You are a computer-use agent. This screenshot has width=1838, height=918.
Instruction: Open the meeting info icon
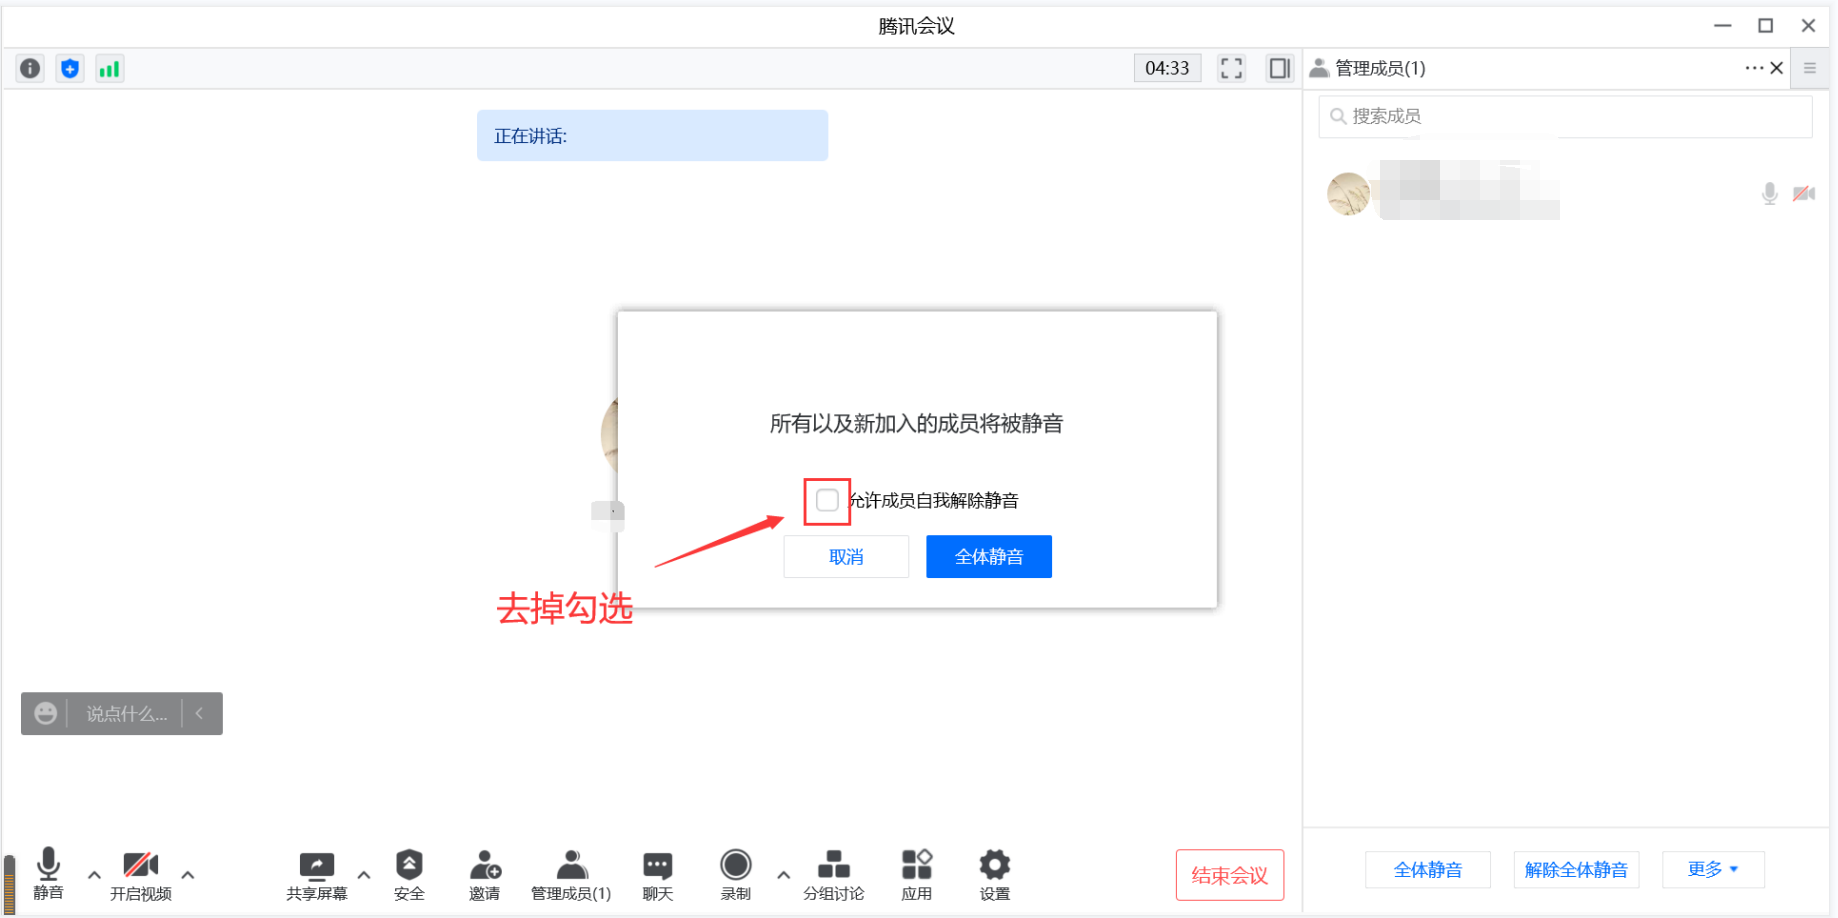click(x=30, y=68)
